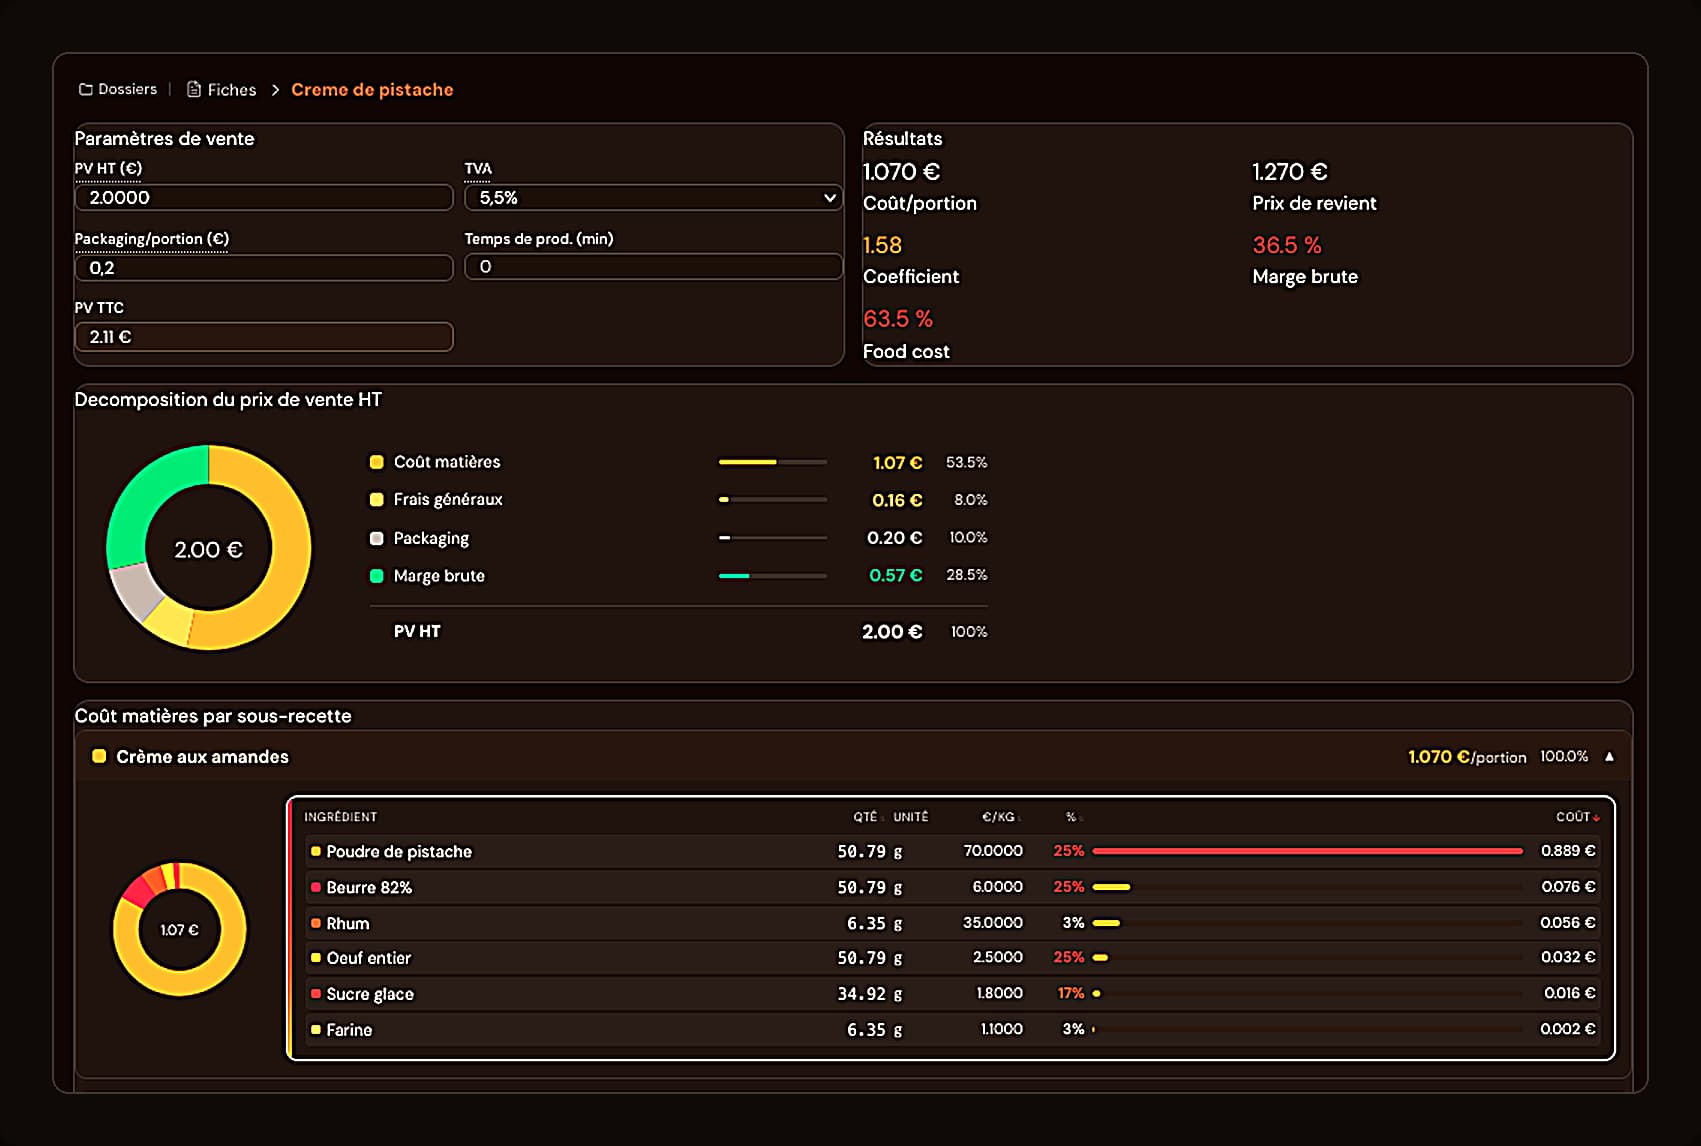Click the 63.5 % Food cost value
The width and height of the screenshot is (1701, 1146).
[x=898, y=319]
